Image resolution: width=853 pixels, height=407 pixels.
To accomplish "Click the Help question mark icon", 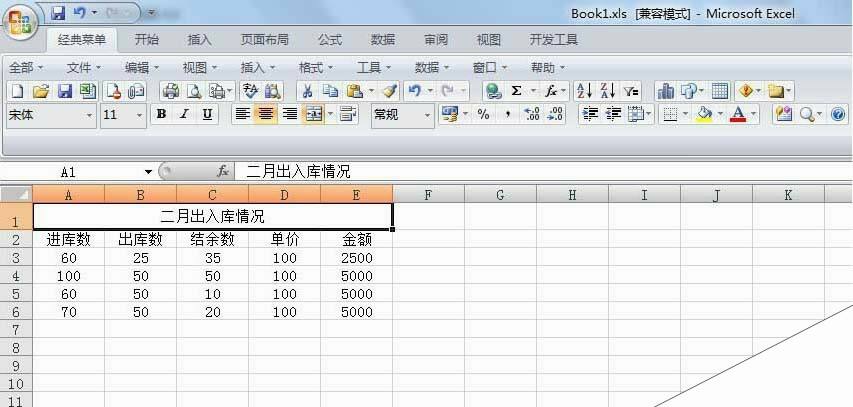I will point(838,114).
